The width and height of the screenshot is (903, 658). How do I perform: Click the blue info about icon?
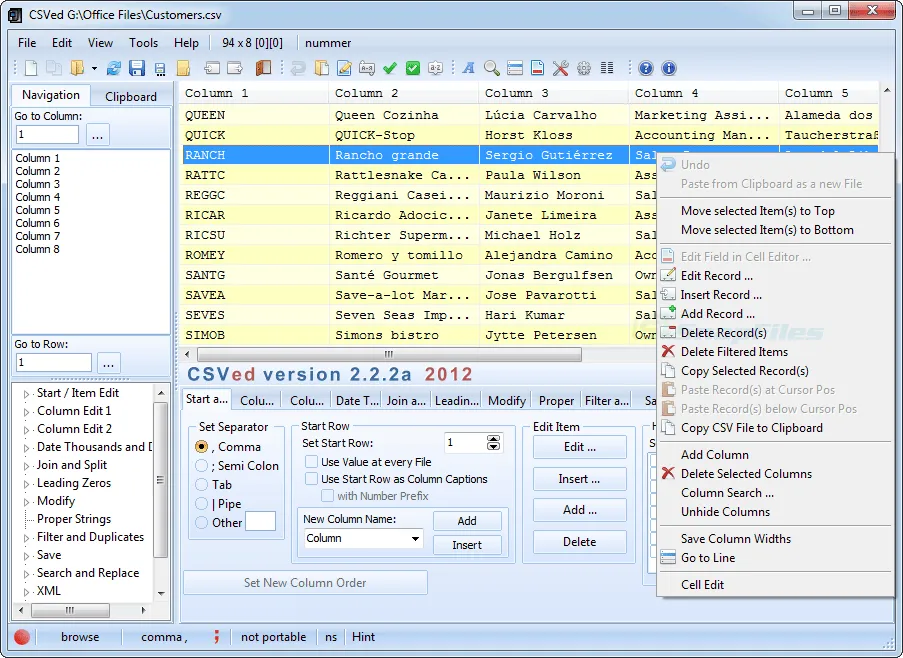pyautogui.click(x=669, y=68)
